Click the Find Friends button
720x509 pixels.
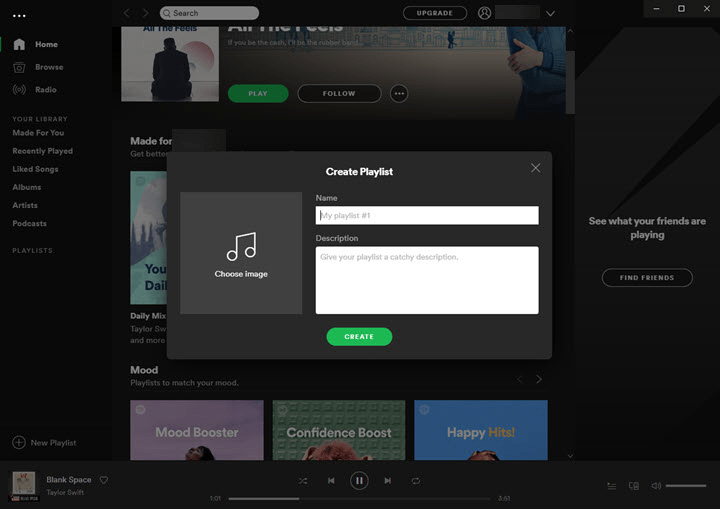(x=647, y=277)
